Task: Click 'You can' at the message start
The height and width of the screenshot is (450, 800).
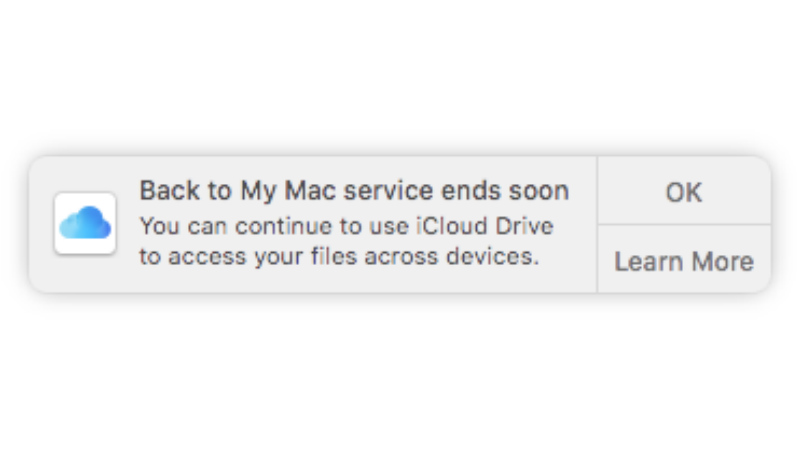Action: pos(183,226)
